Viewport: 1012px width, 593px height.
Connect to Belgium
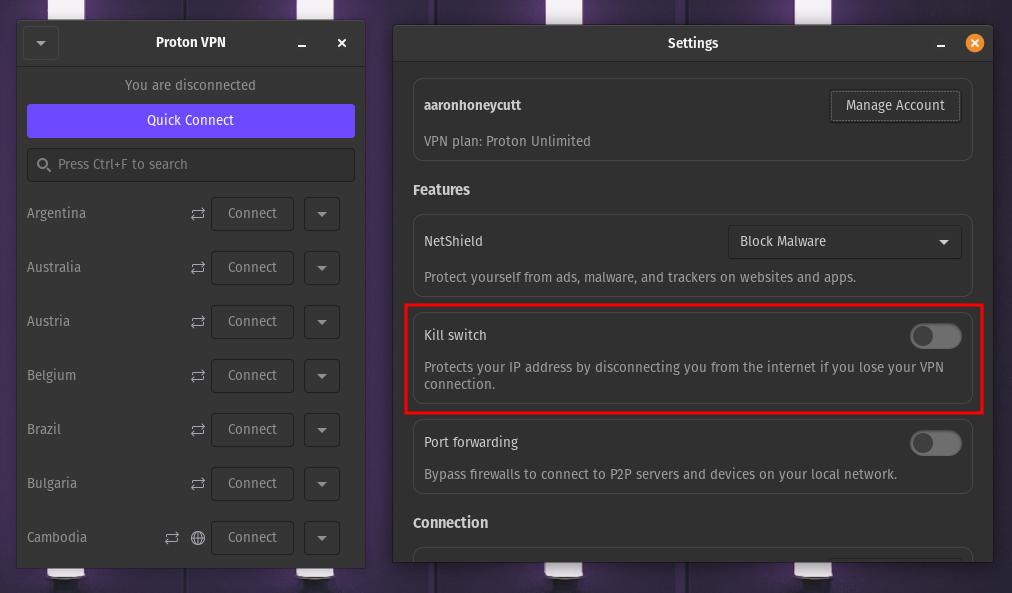pyautogui.click(x=252, y=375)
